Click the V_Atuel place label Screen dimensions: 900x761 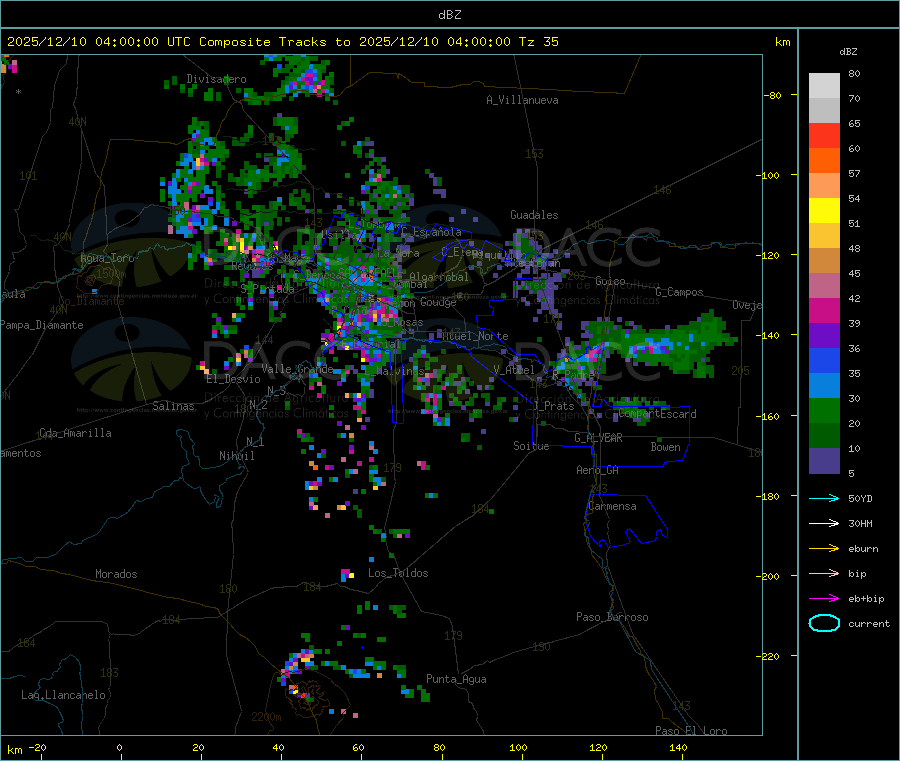pyautogui.click(x=513, y=370)
